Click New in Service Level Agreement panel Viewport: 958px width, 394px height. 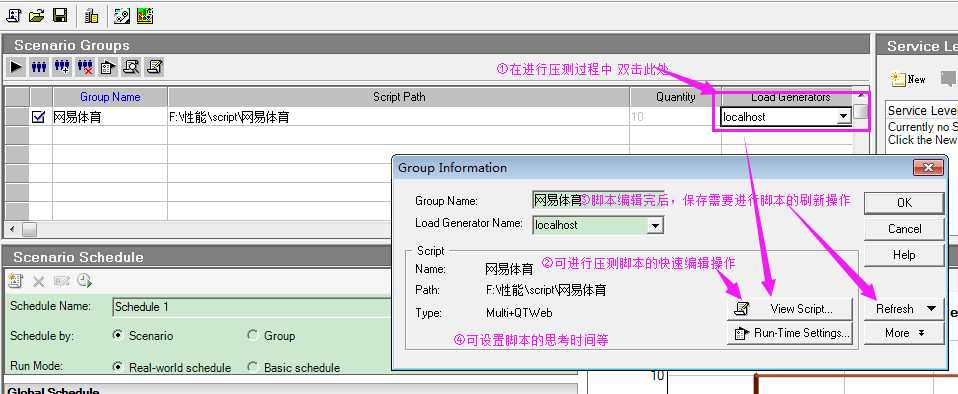[x=909, y=79]
